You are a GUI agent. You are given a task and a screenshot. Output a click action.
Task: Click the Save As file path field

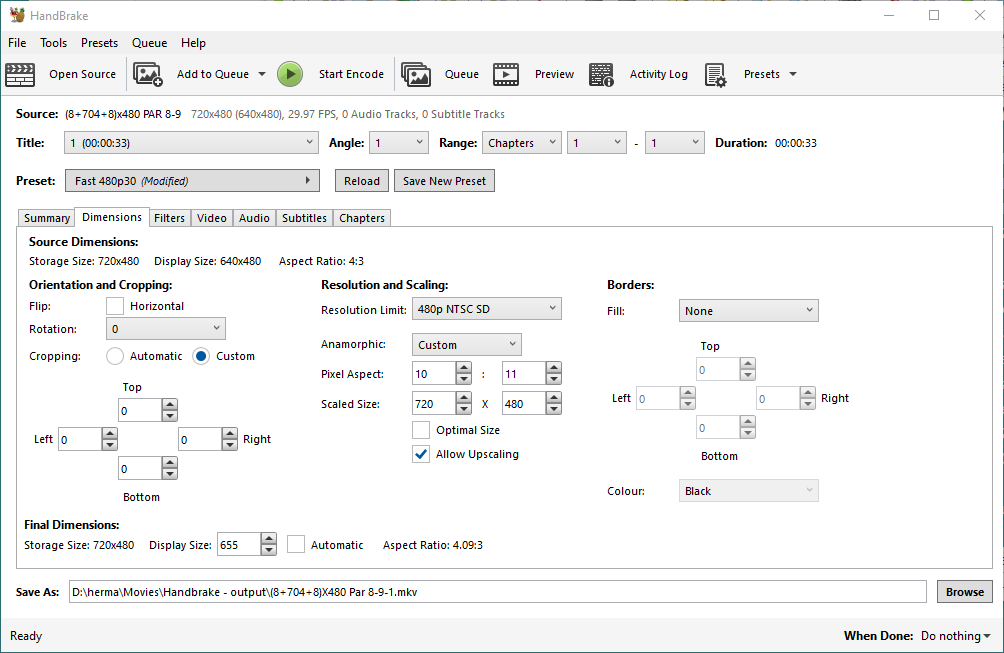click(498, 592)
